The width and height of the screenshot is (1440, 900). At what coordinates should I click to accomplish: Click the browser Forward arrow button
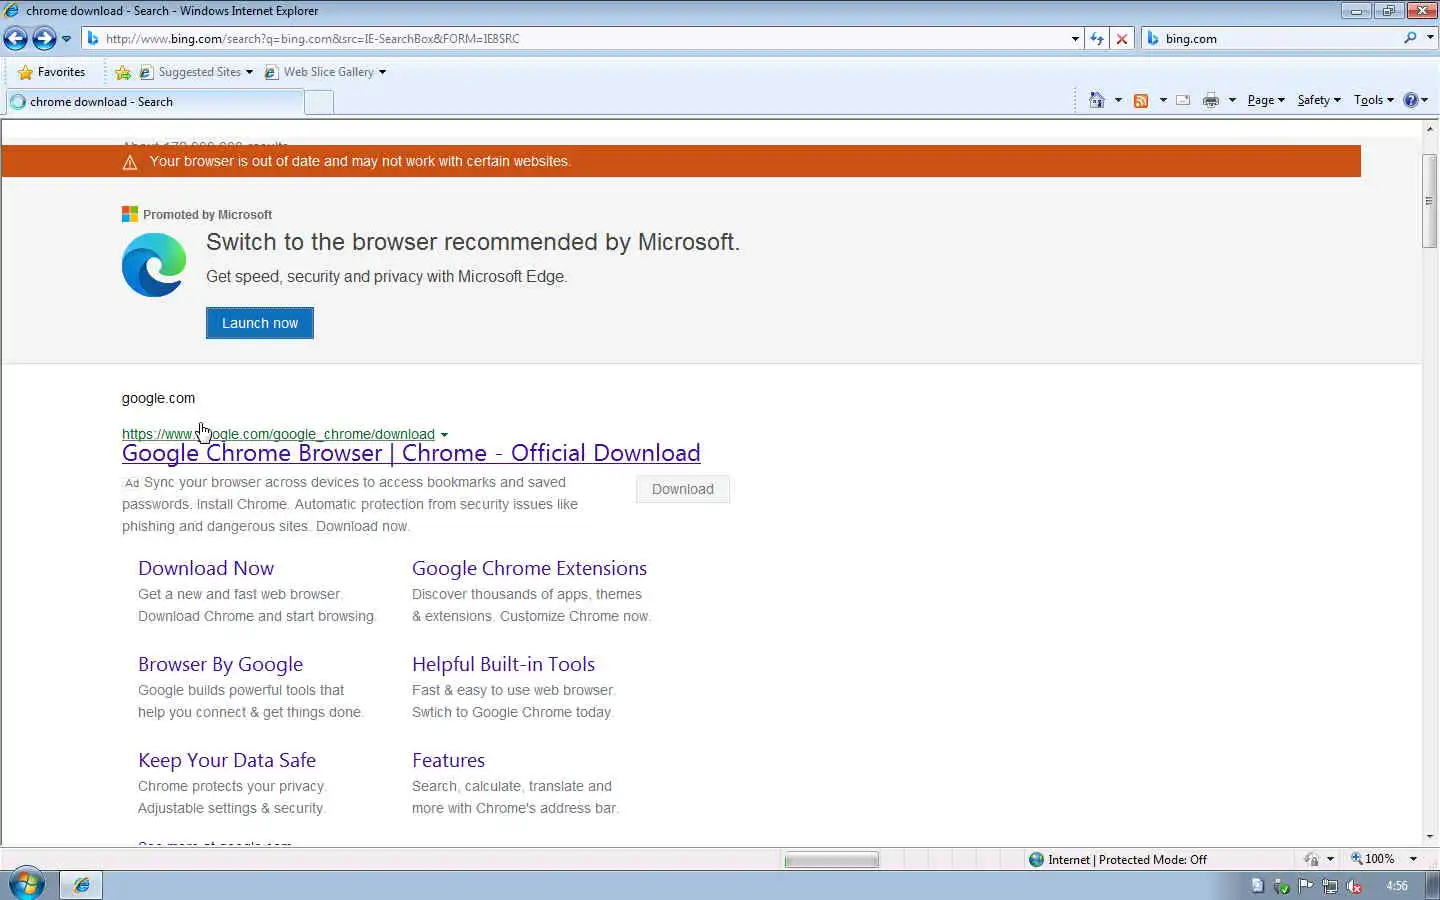pyautogui.click(x=44, y=39)
